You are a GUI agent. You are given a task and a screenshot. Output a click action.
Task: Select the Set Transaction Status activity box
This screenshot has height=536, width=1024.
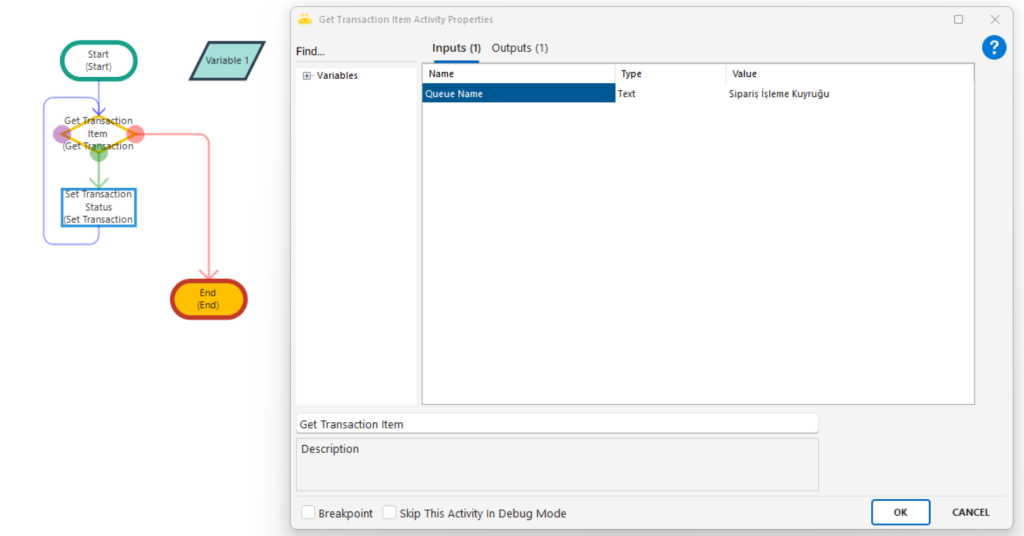coord(98,207)
